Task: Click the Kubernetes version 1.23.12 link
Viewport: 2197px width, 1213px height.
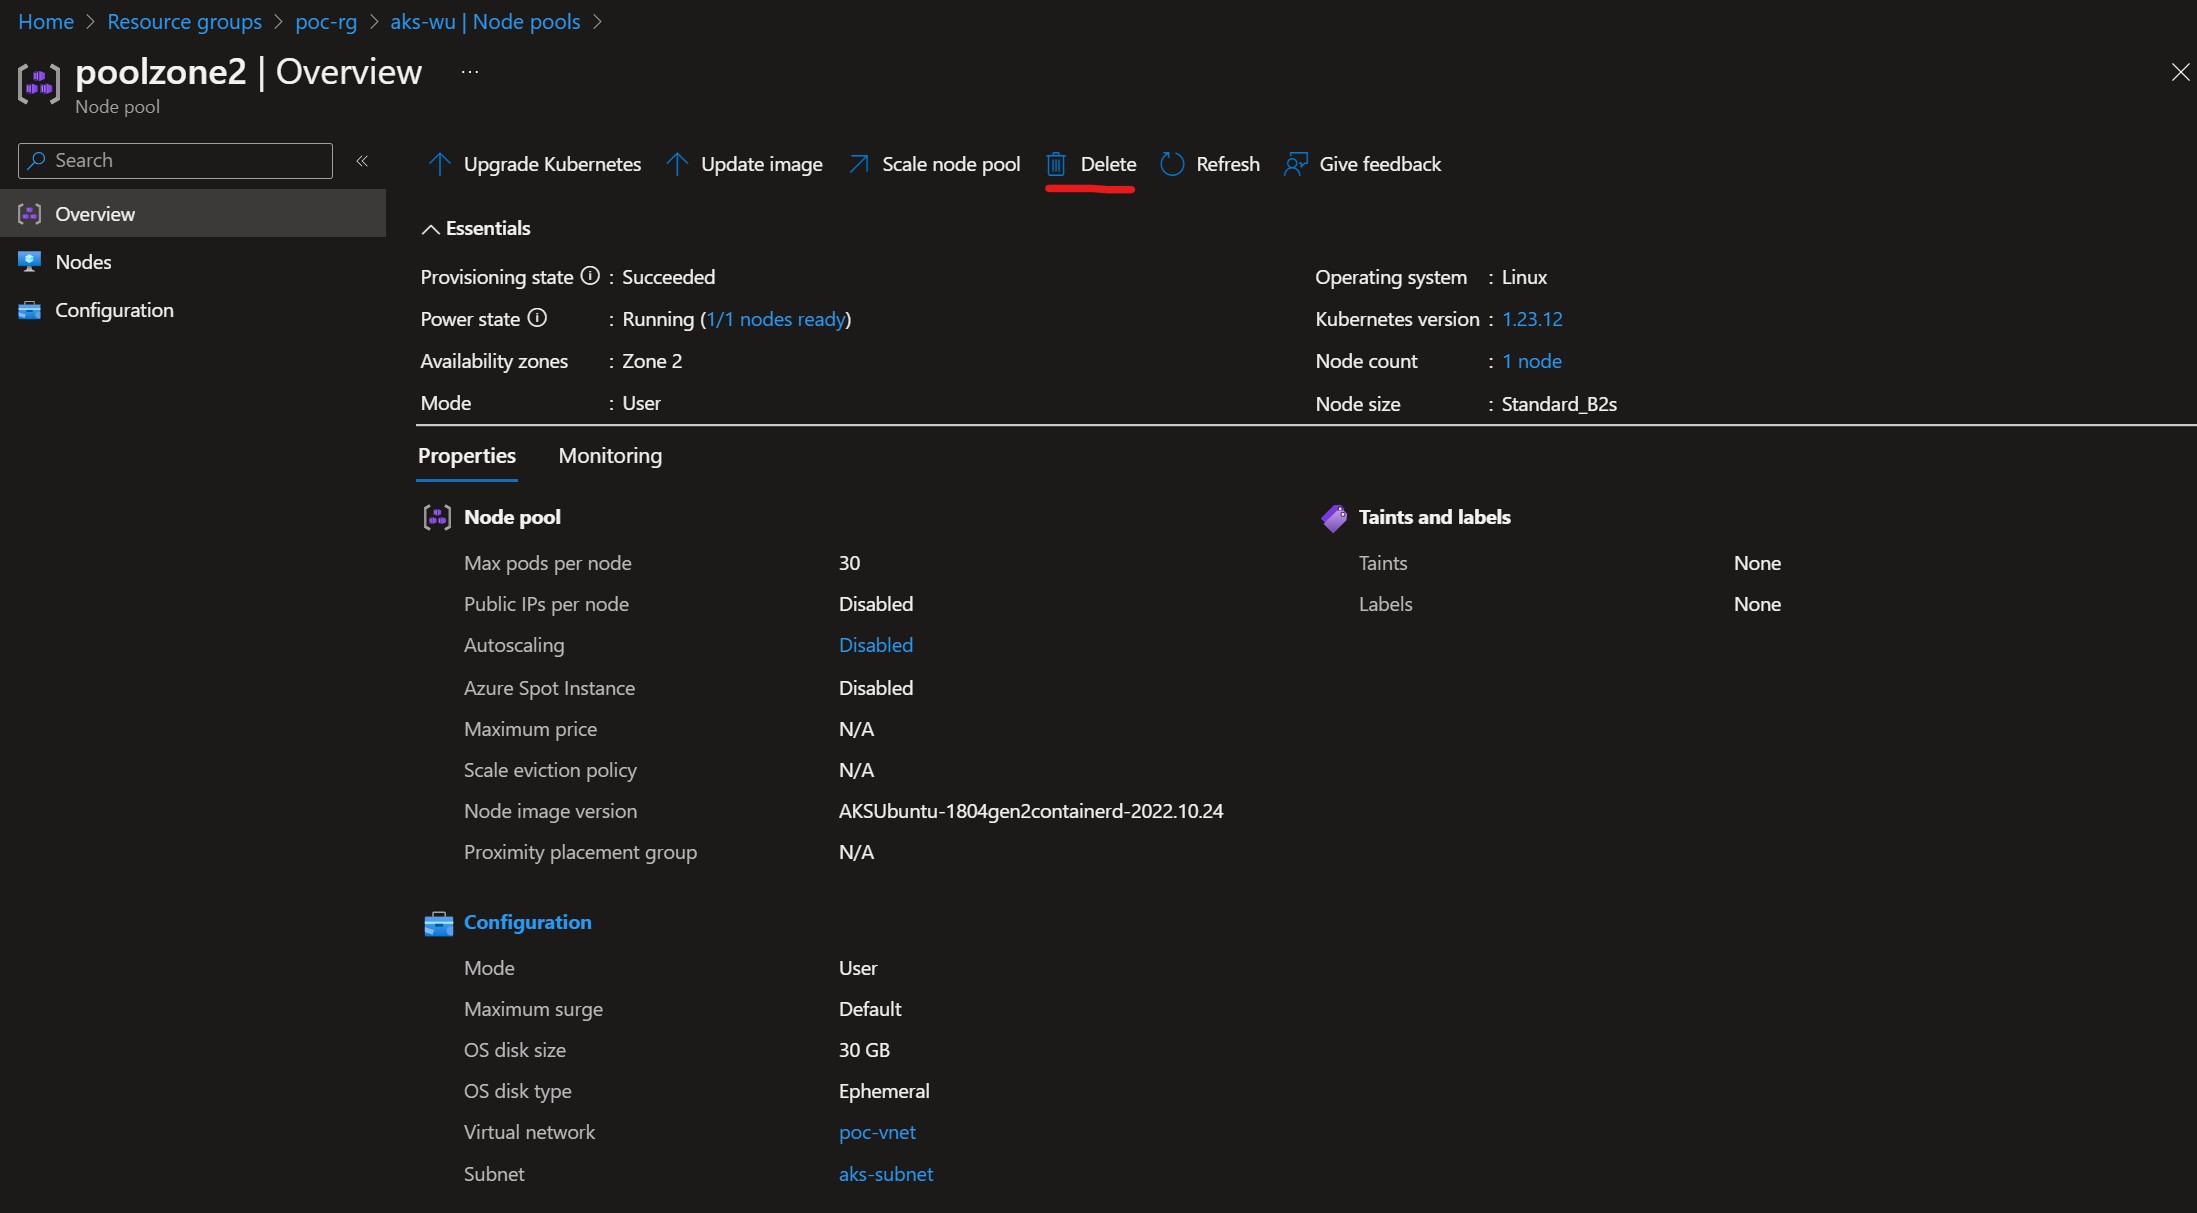Action: click(x=1533, y=318)
